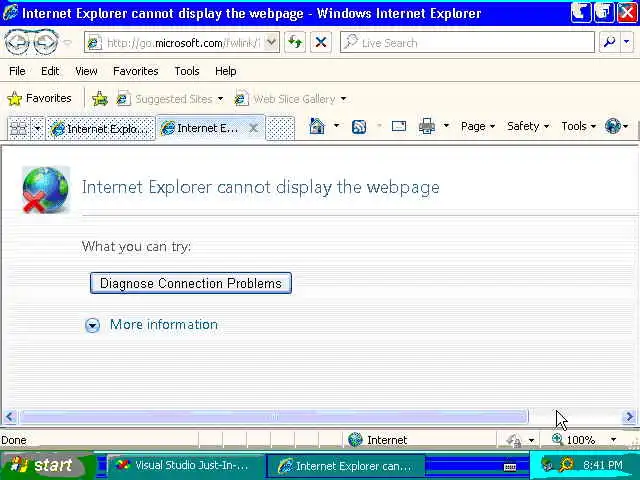640x480 pixels.
Task: Open Web Slice Gallery link
Action: (x=290, y=99)
